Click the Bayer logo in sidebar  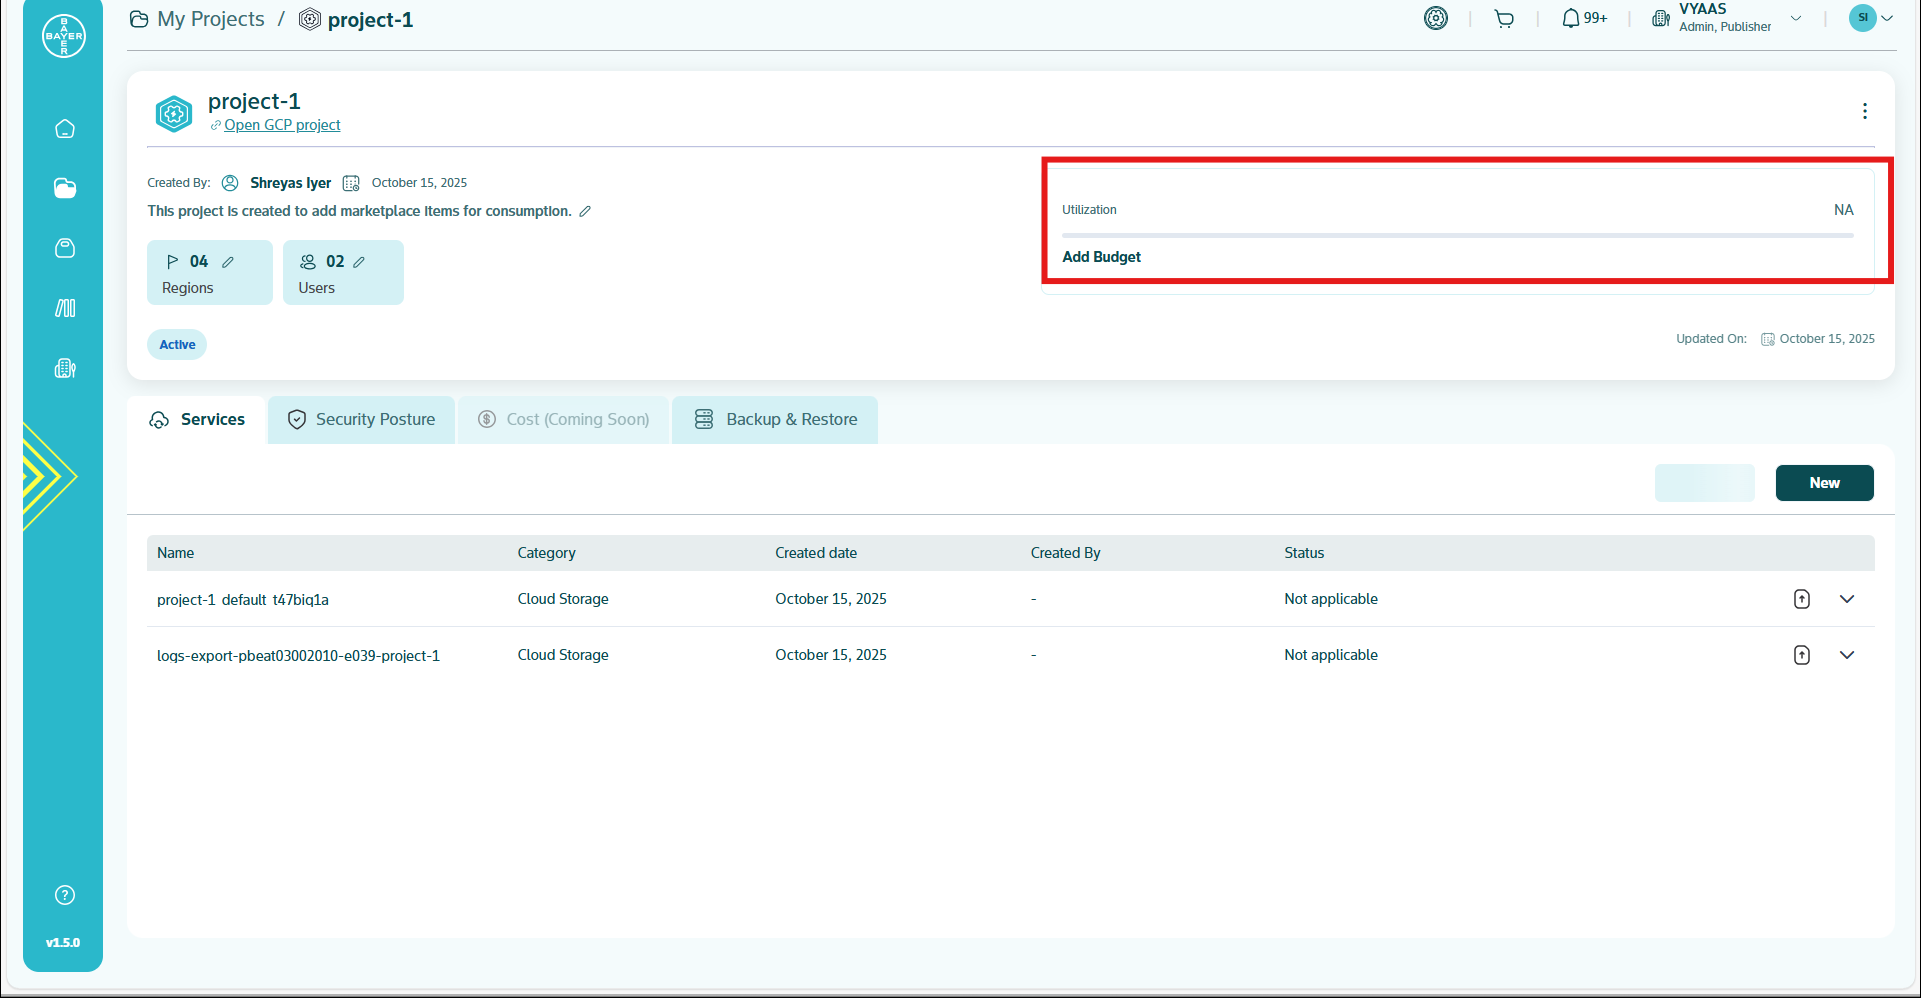[x=64, y=36]
